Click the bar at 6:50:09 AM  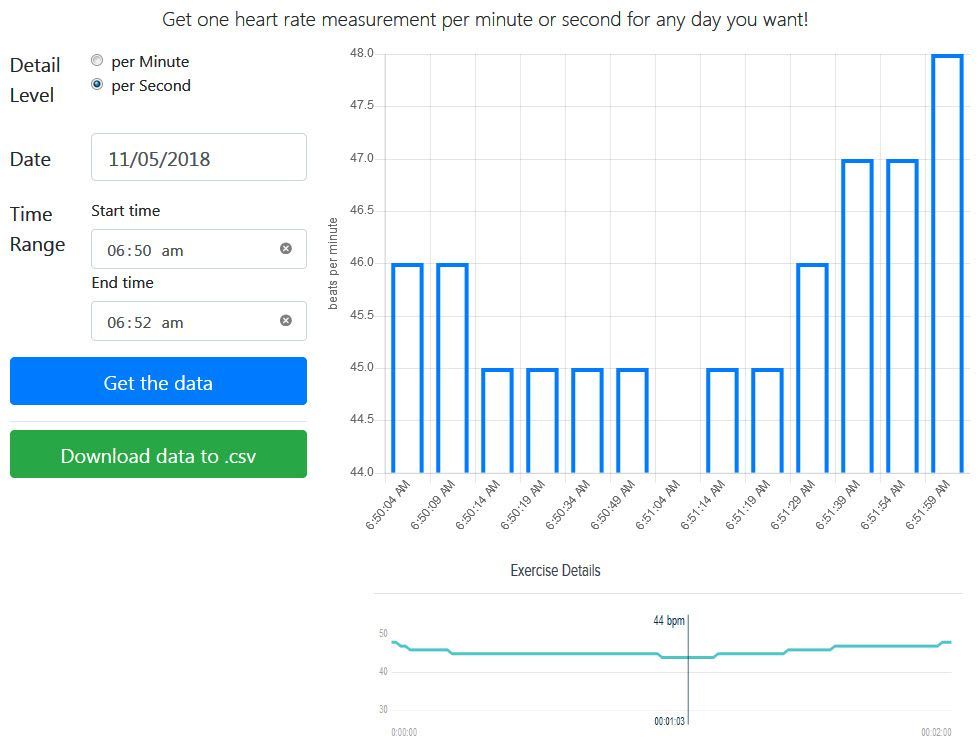tap(452, 368)
